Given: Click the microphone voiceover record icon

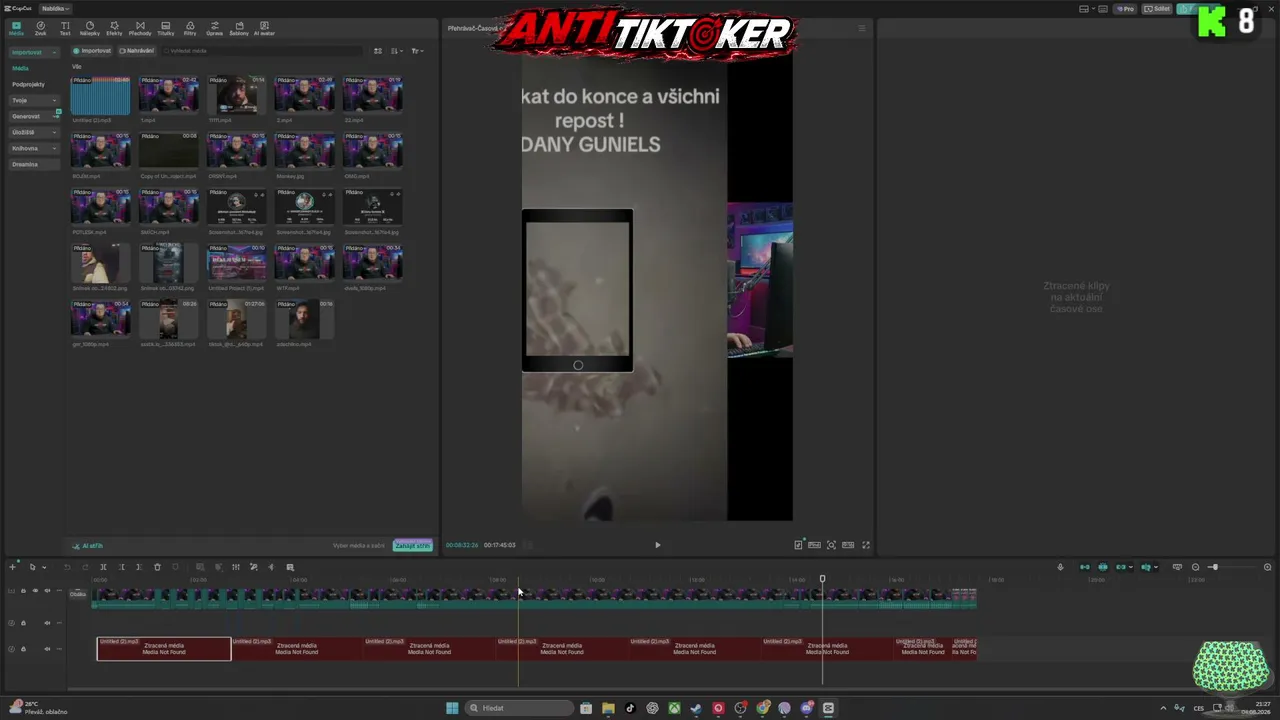Looking at the screenshot, I should [x=1060, y=567].
